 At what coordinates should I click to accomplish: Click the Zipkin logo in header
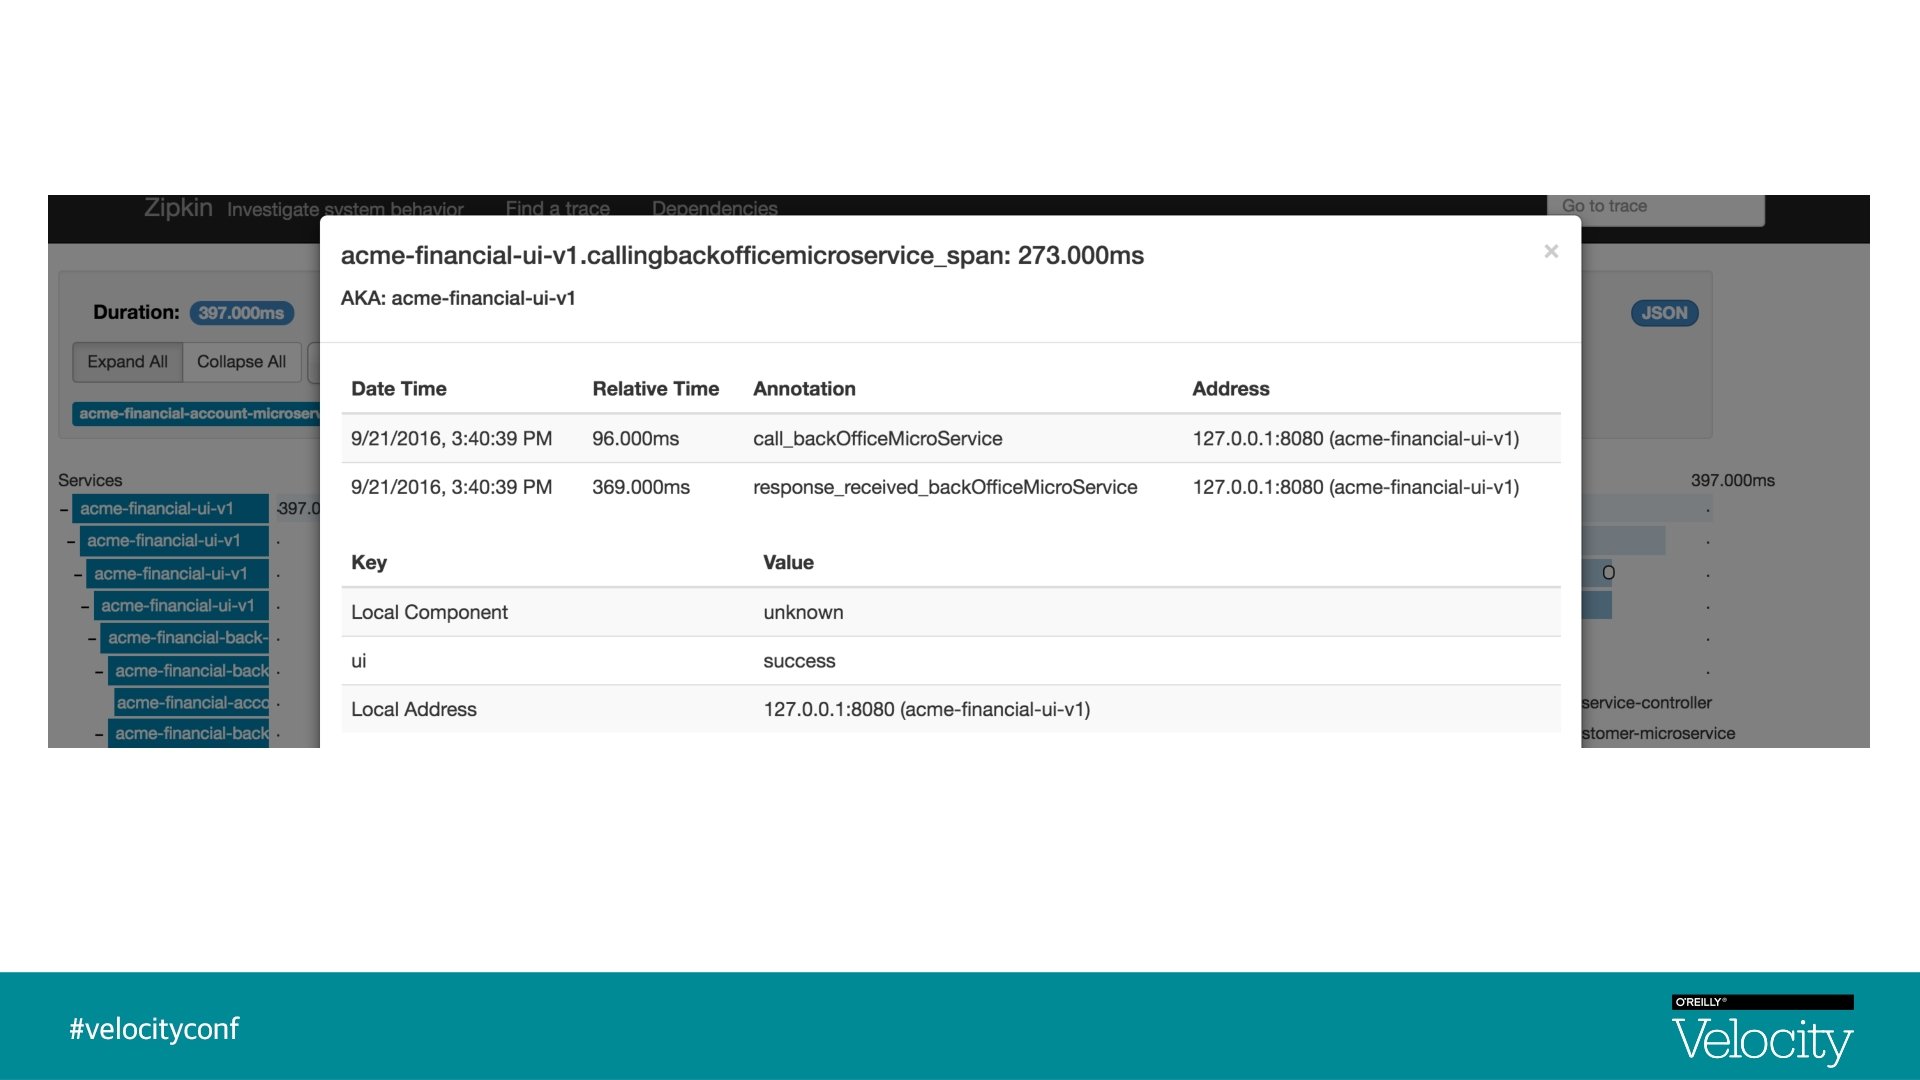point(178,208)
